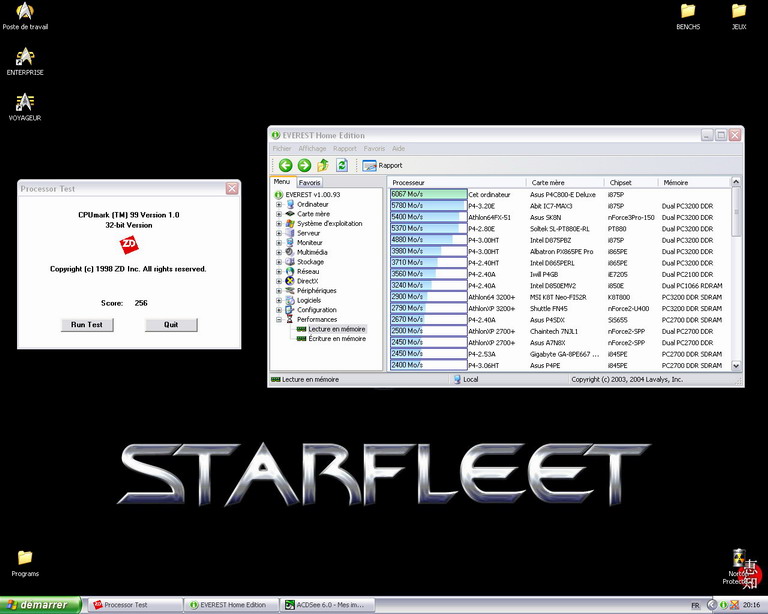
Task: Click the green Forward arrow in EVEREST toolbar
Action: tap(304, 165)
